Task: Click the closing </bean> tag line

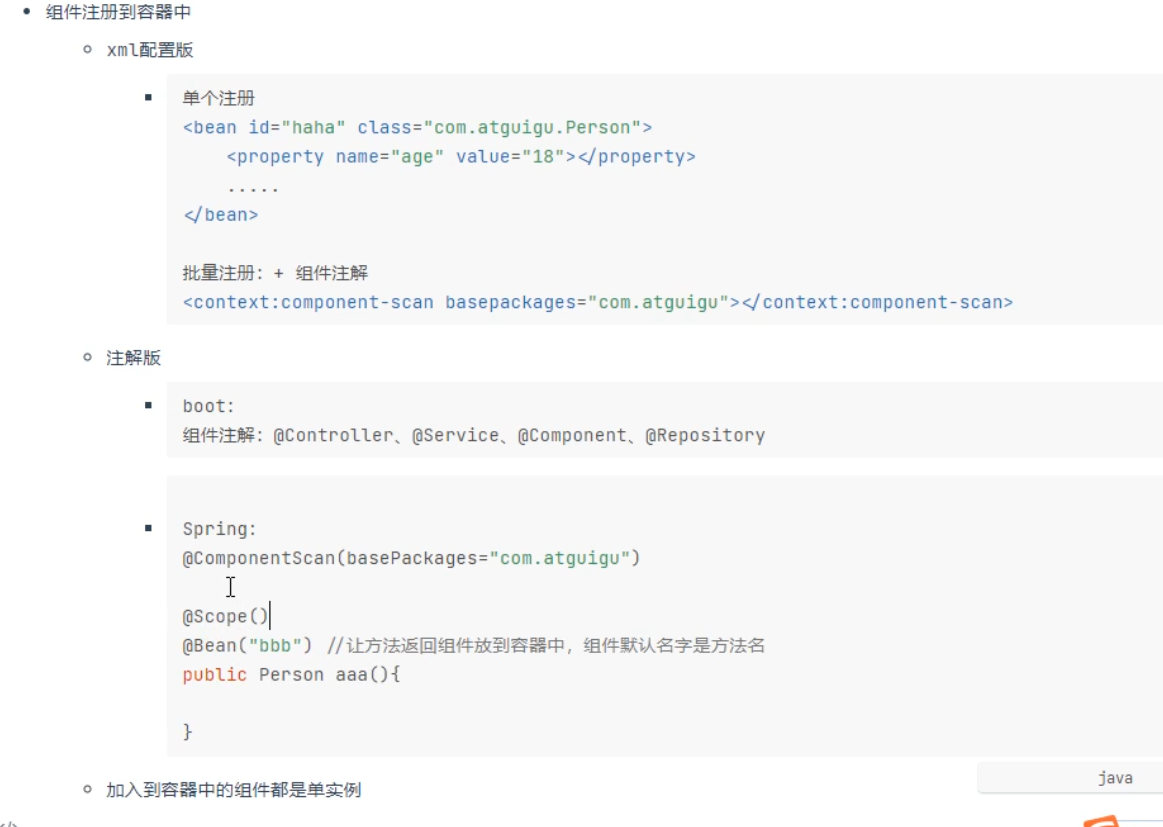Action: (x=220, y=214)
